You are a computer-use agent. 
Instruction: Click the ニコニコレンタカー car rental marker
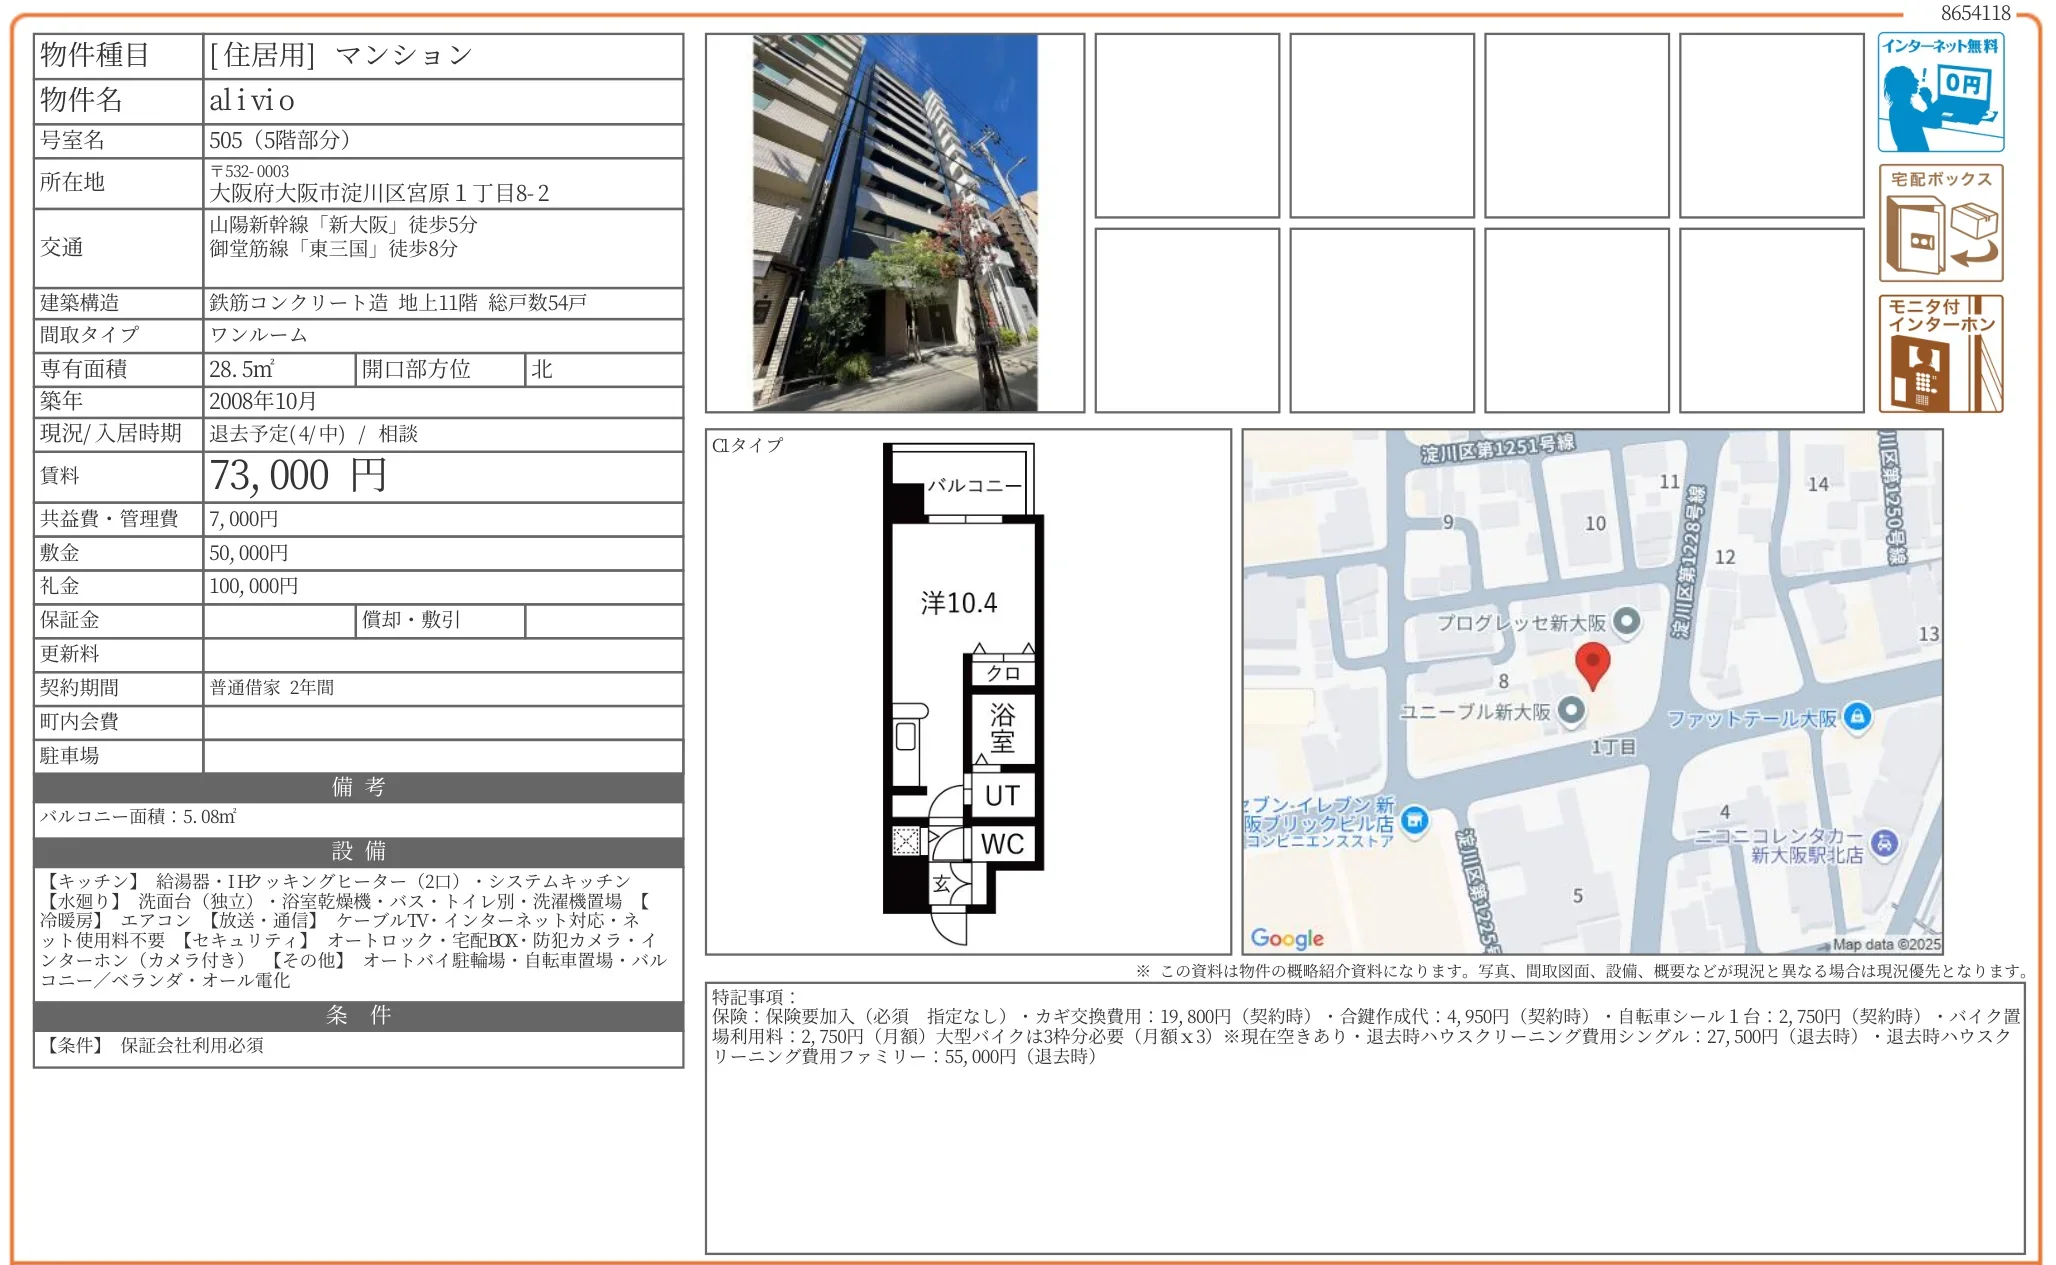point(1884,843)
